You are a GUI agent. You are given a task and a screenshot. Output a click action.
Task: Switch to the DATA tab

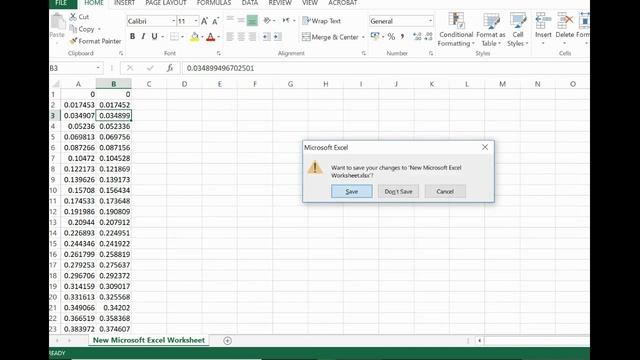coord(249,3)
